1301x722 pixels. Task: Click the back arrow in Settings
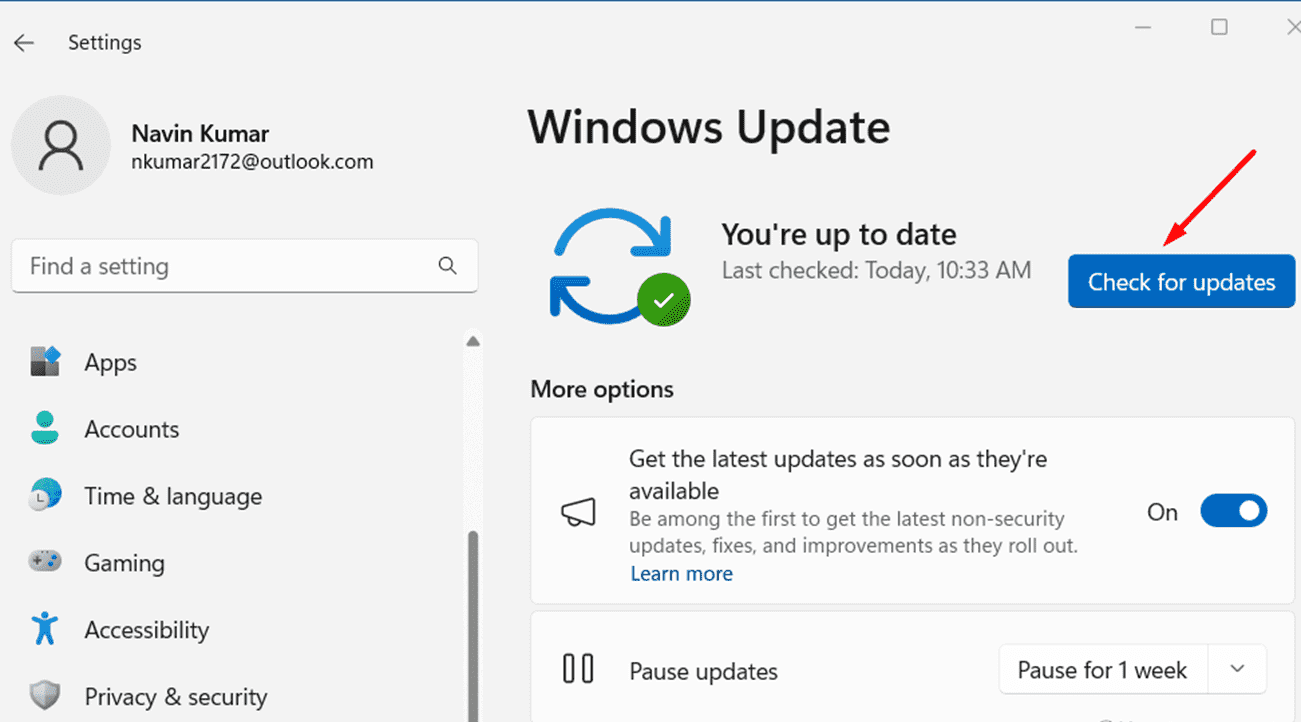tap(24, 43)
